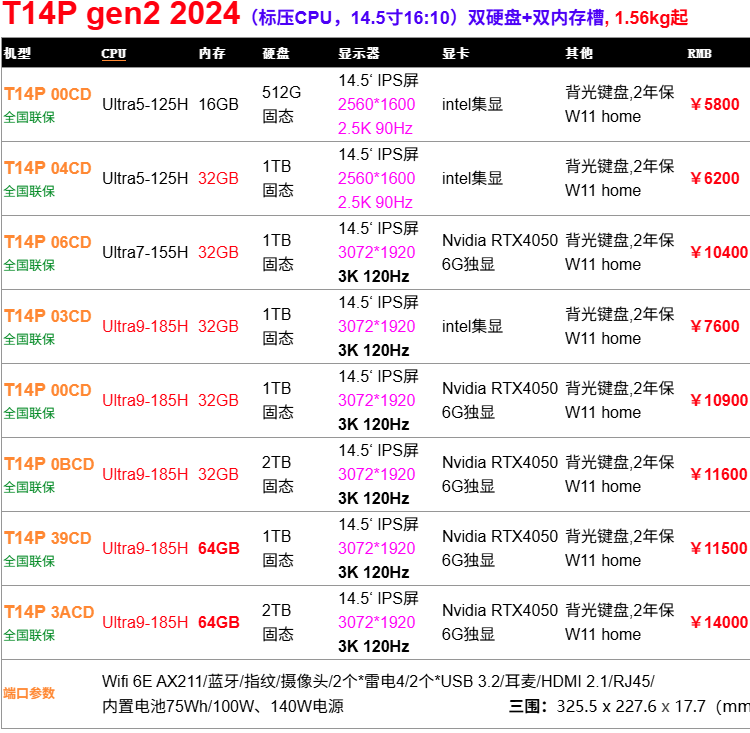The width and height of the screenshot is (750, 733).
Task: Click the "16GB" memory cell
Action: (x=218, y=104)
